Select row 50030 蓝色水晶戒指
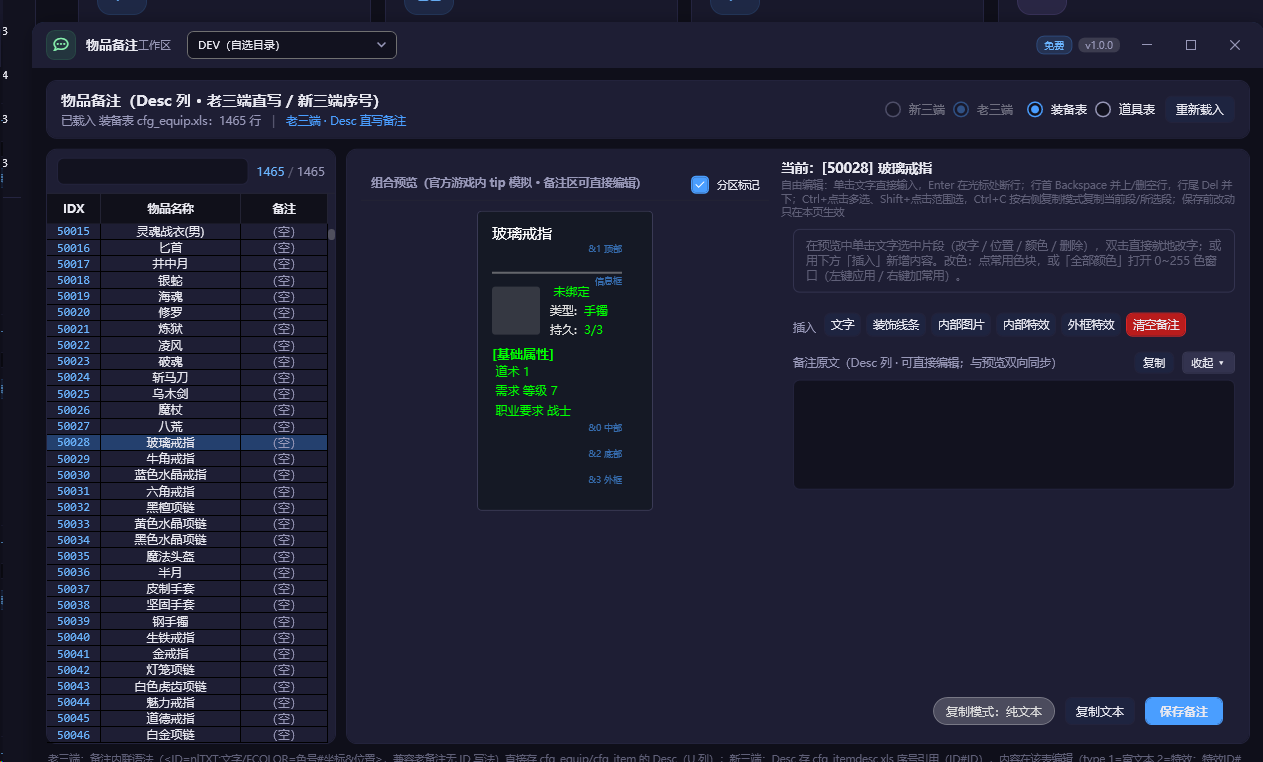The width and height of the screenshot is (1263, 762). (x=187, y=475)
